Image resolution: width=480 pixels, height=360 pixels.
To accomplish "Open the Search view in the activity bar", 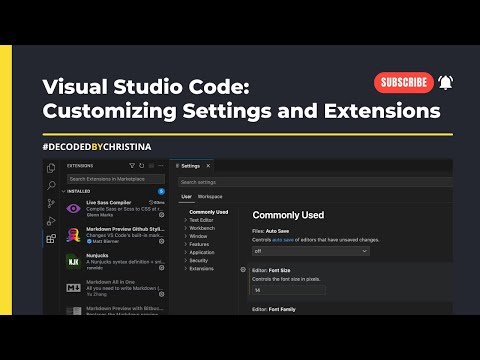I will 51,185.
